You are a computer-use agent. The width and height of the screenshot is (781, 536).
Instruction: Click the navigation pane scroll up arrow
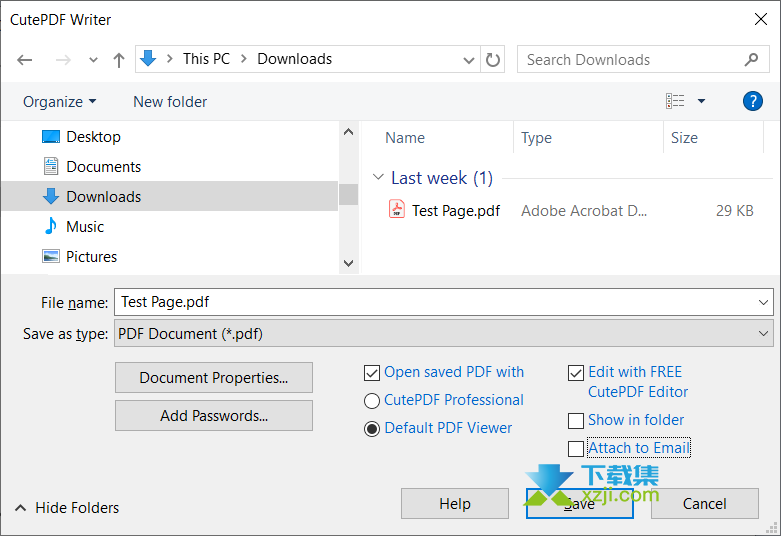tap(349, 132)
